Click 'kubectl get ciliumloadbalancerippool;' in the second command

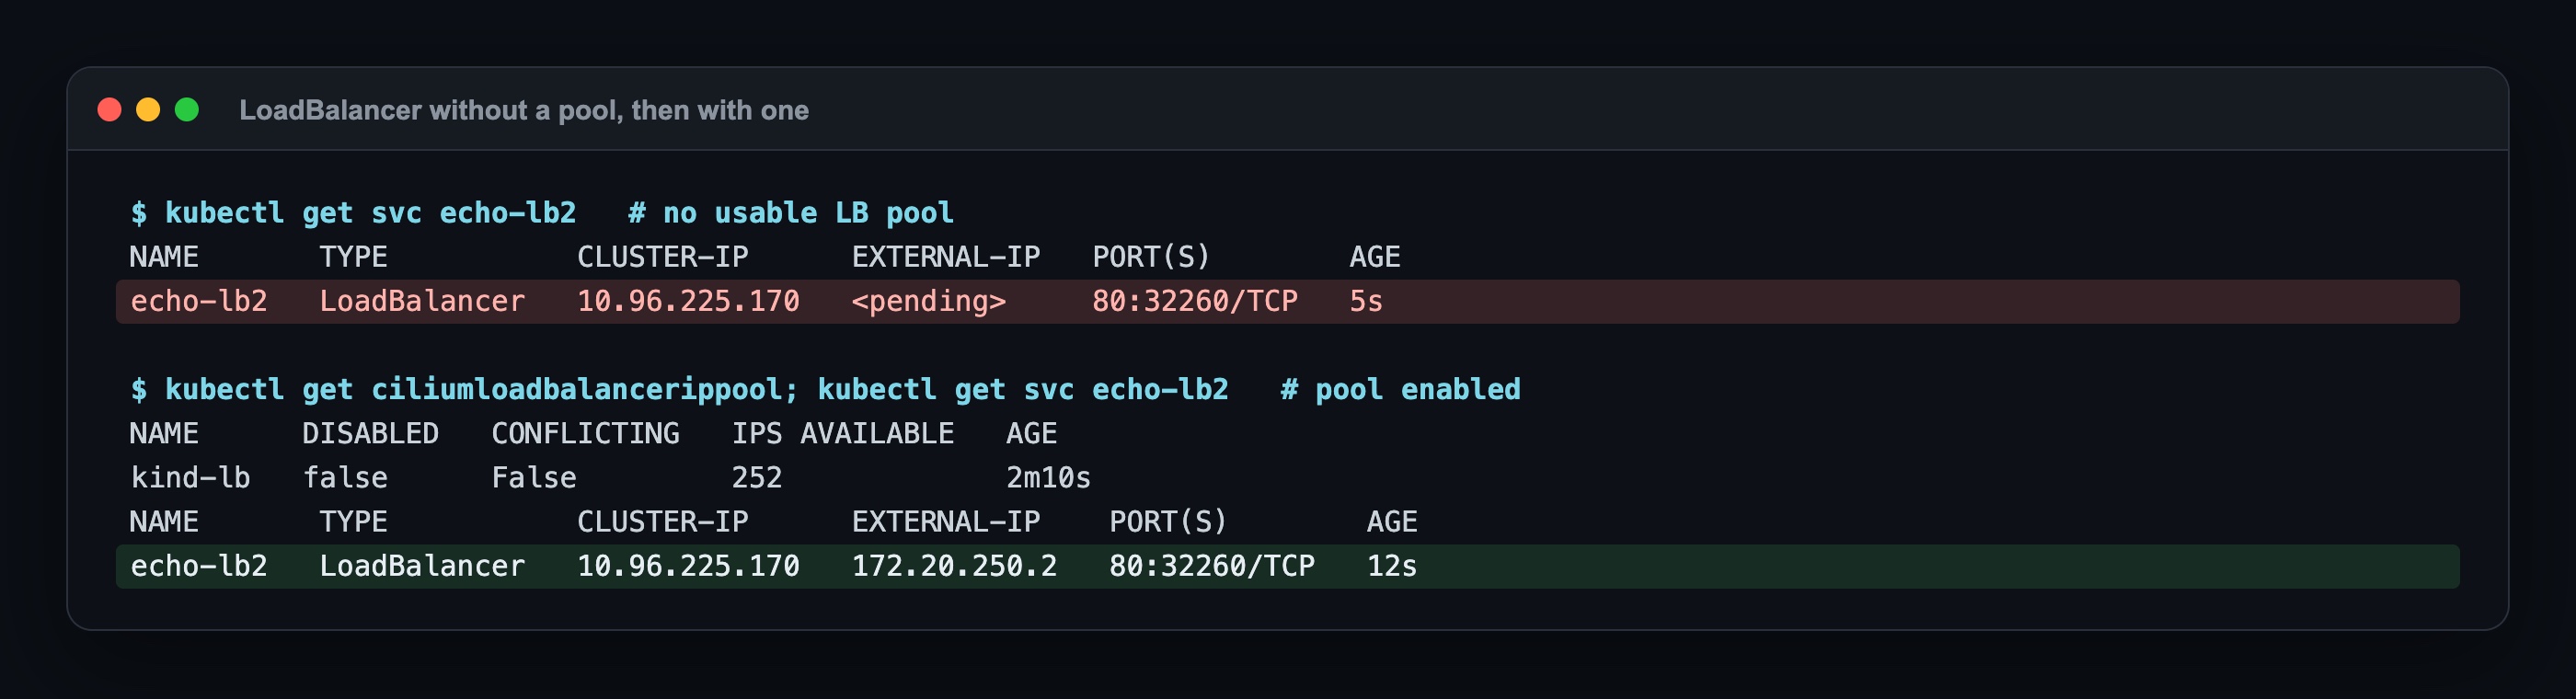pos(482,389)
